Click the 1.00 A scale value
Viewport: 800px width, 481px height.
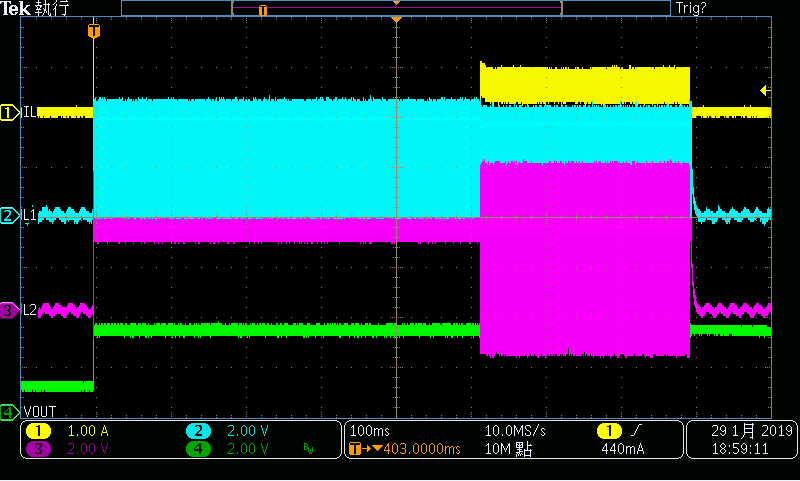tap(88, 432)
